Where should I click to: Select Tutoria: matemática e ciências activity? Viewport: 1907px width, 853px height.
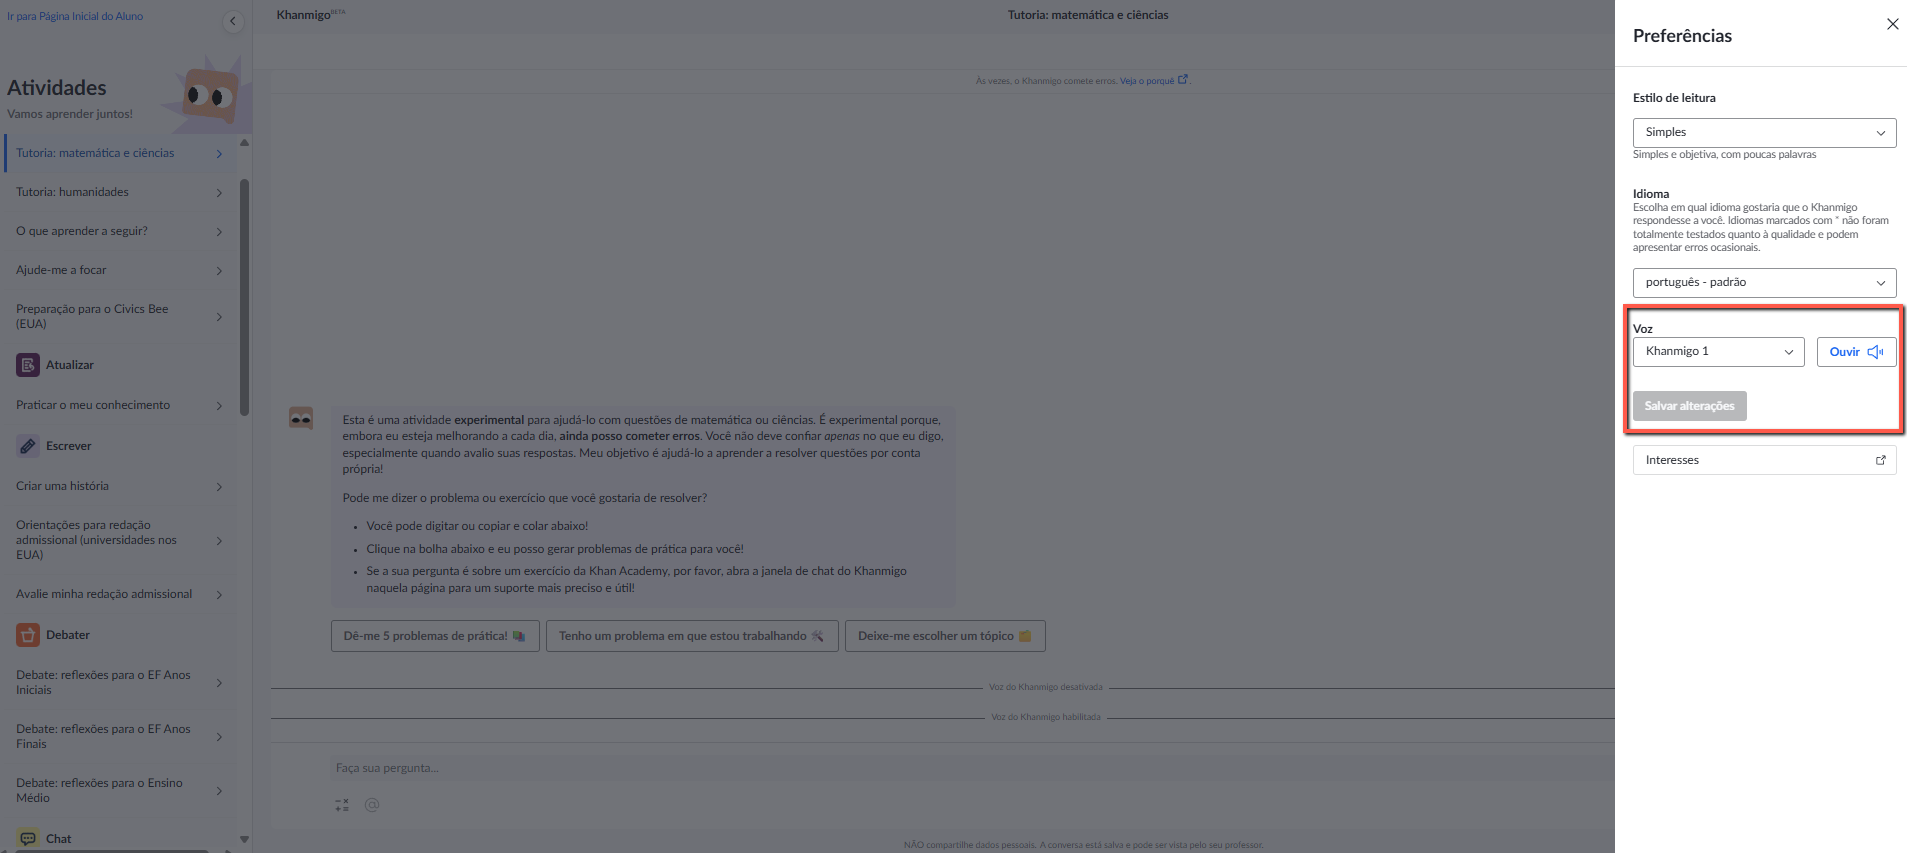tap(120, 153)
